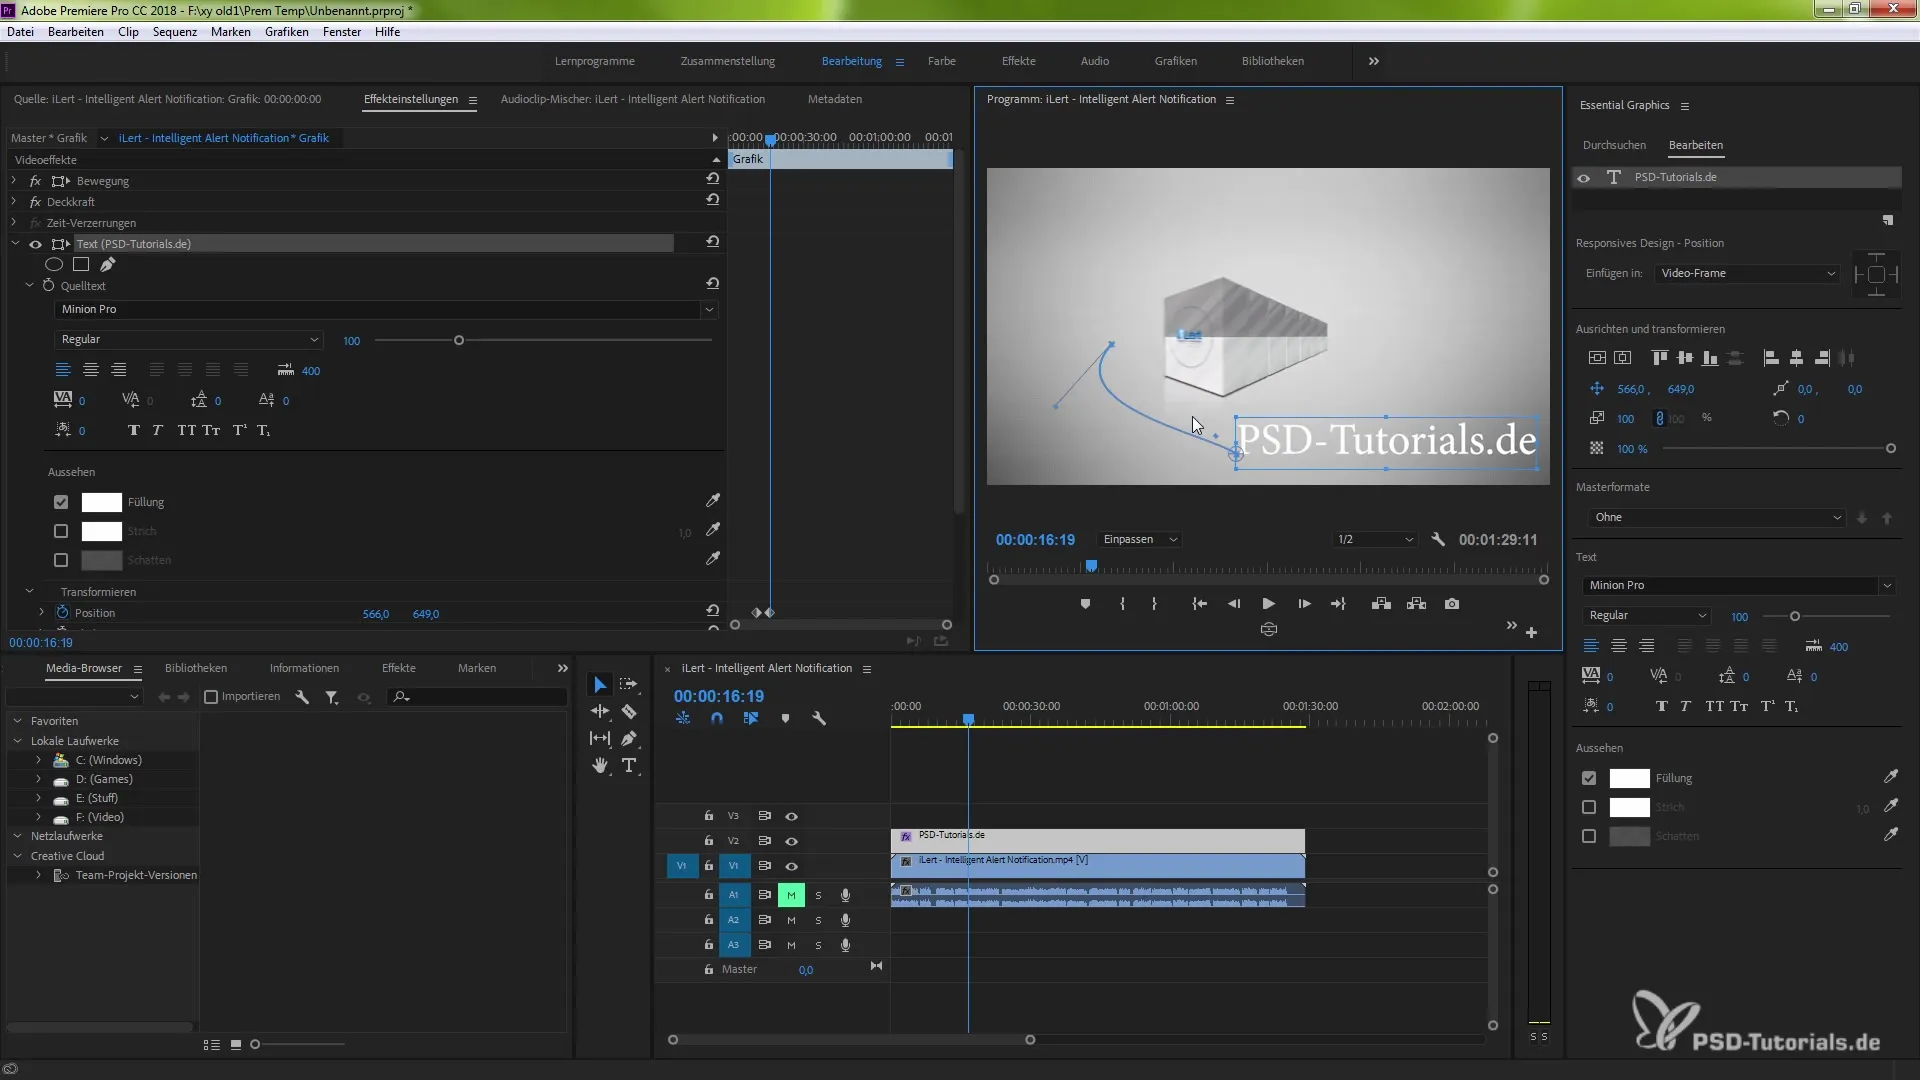
Task: Toggle V2 track output eye
Action: (791, 841)
